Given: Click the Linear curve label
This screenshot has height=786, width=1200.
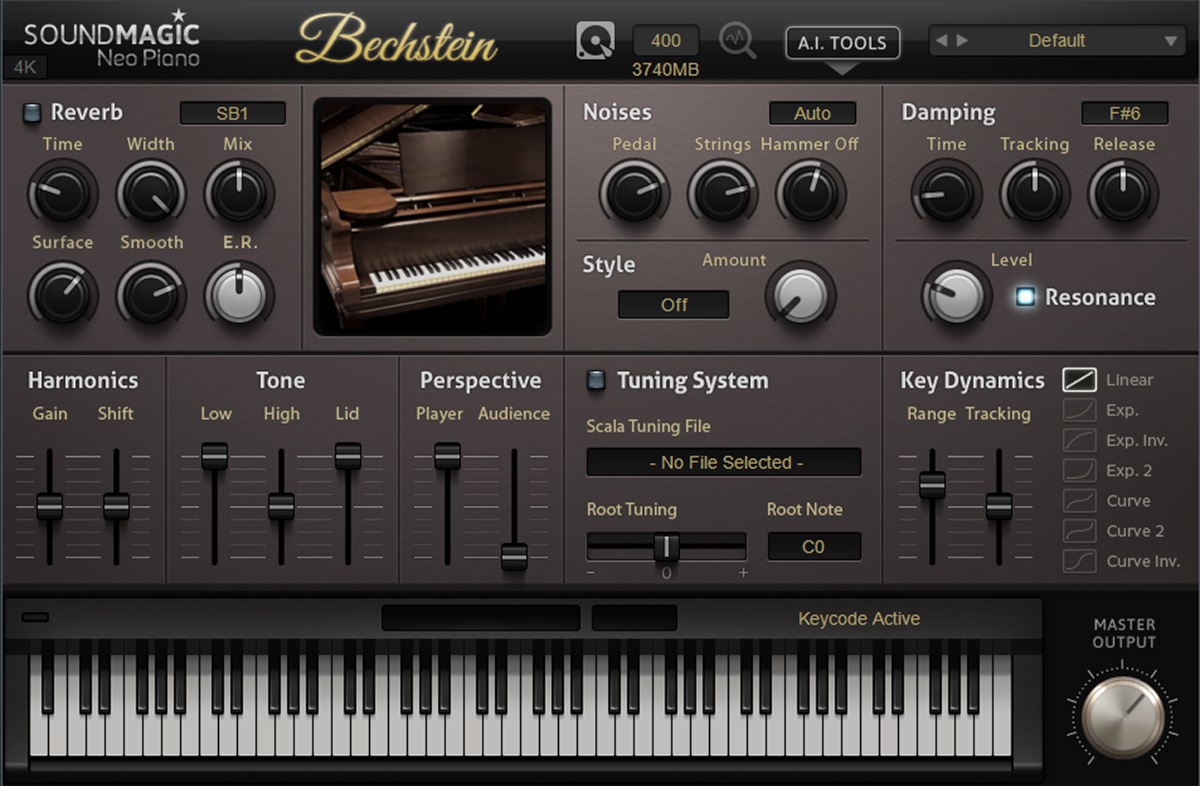Looking at the screenshot, I should tap(1130, 380).
